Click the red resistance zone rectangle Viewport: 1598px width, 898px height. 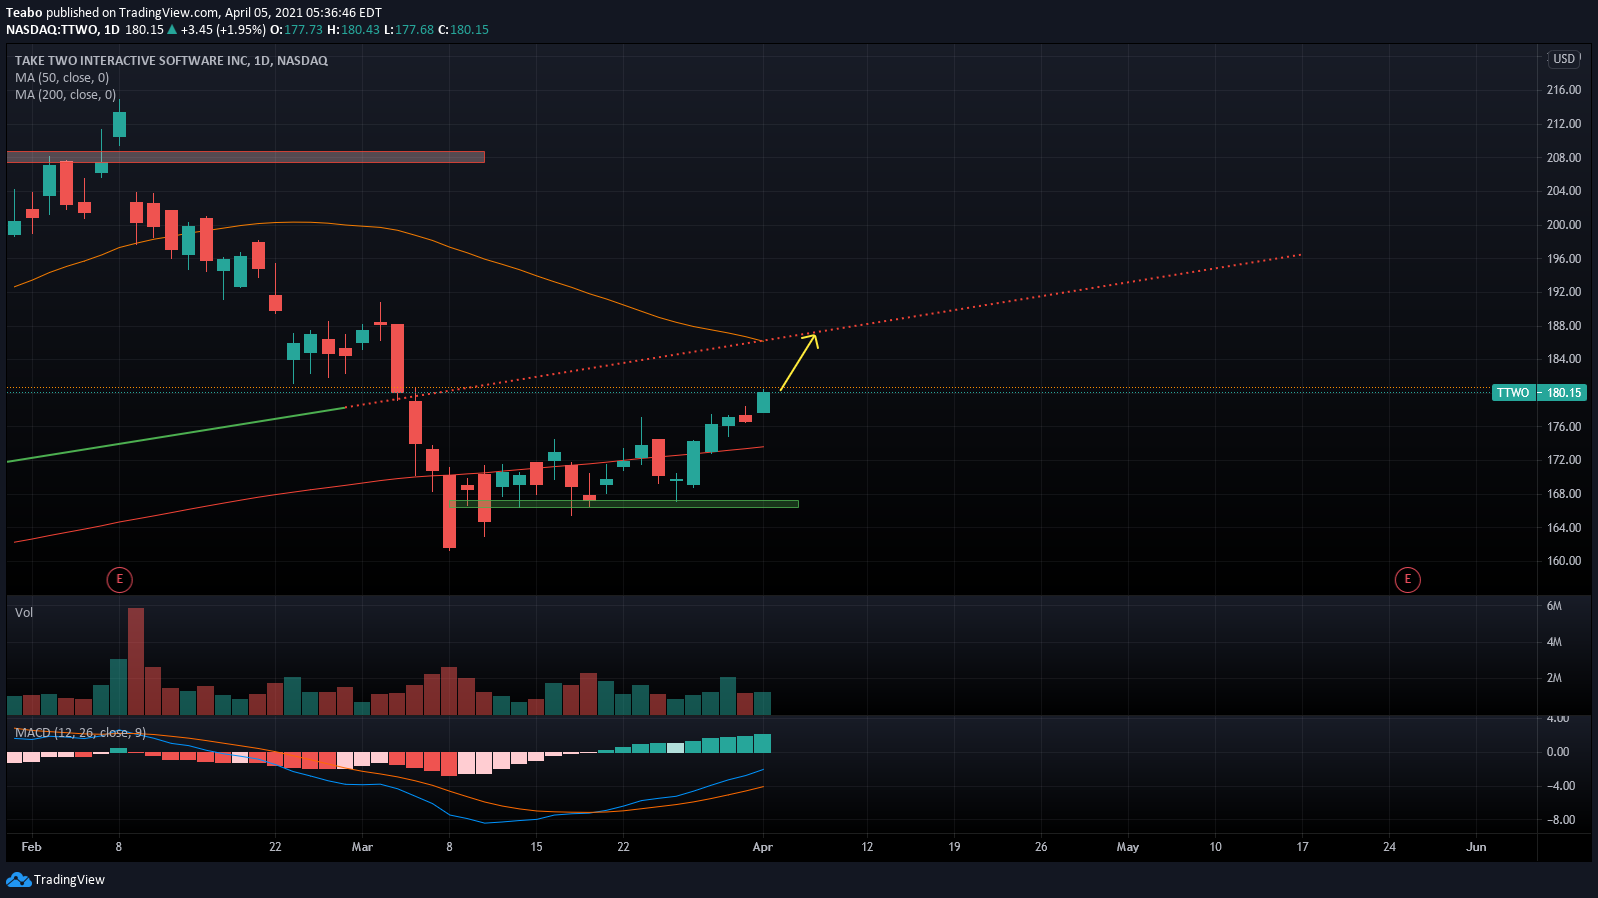[245, 157]
